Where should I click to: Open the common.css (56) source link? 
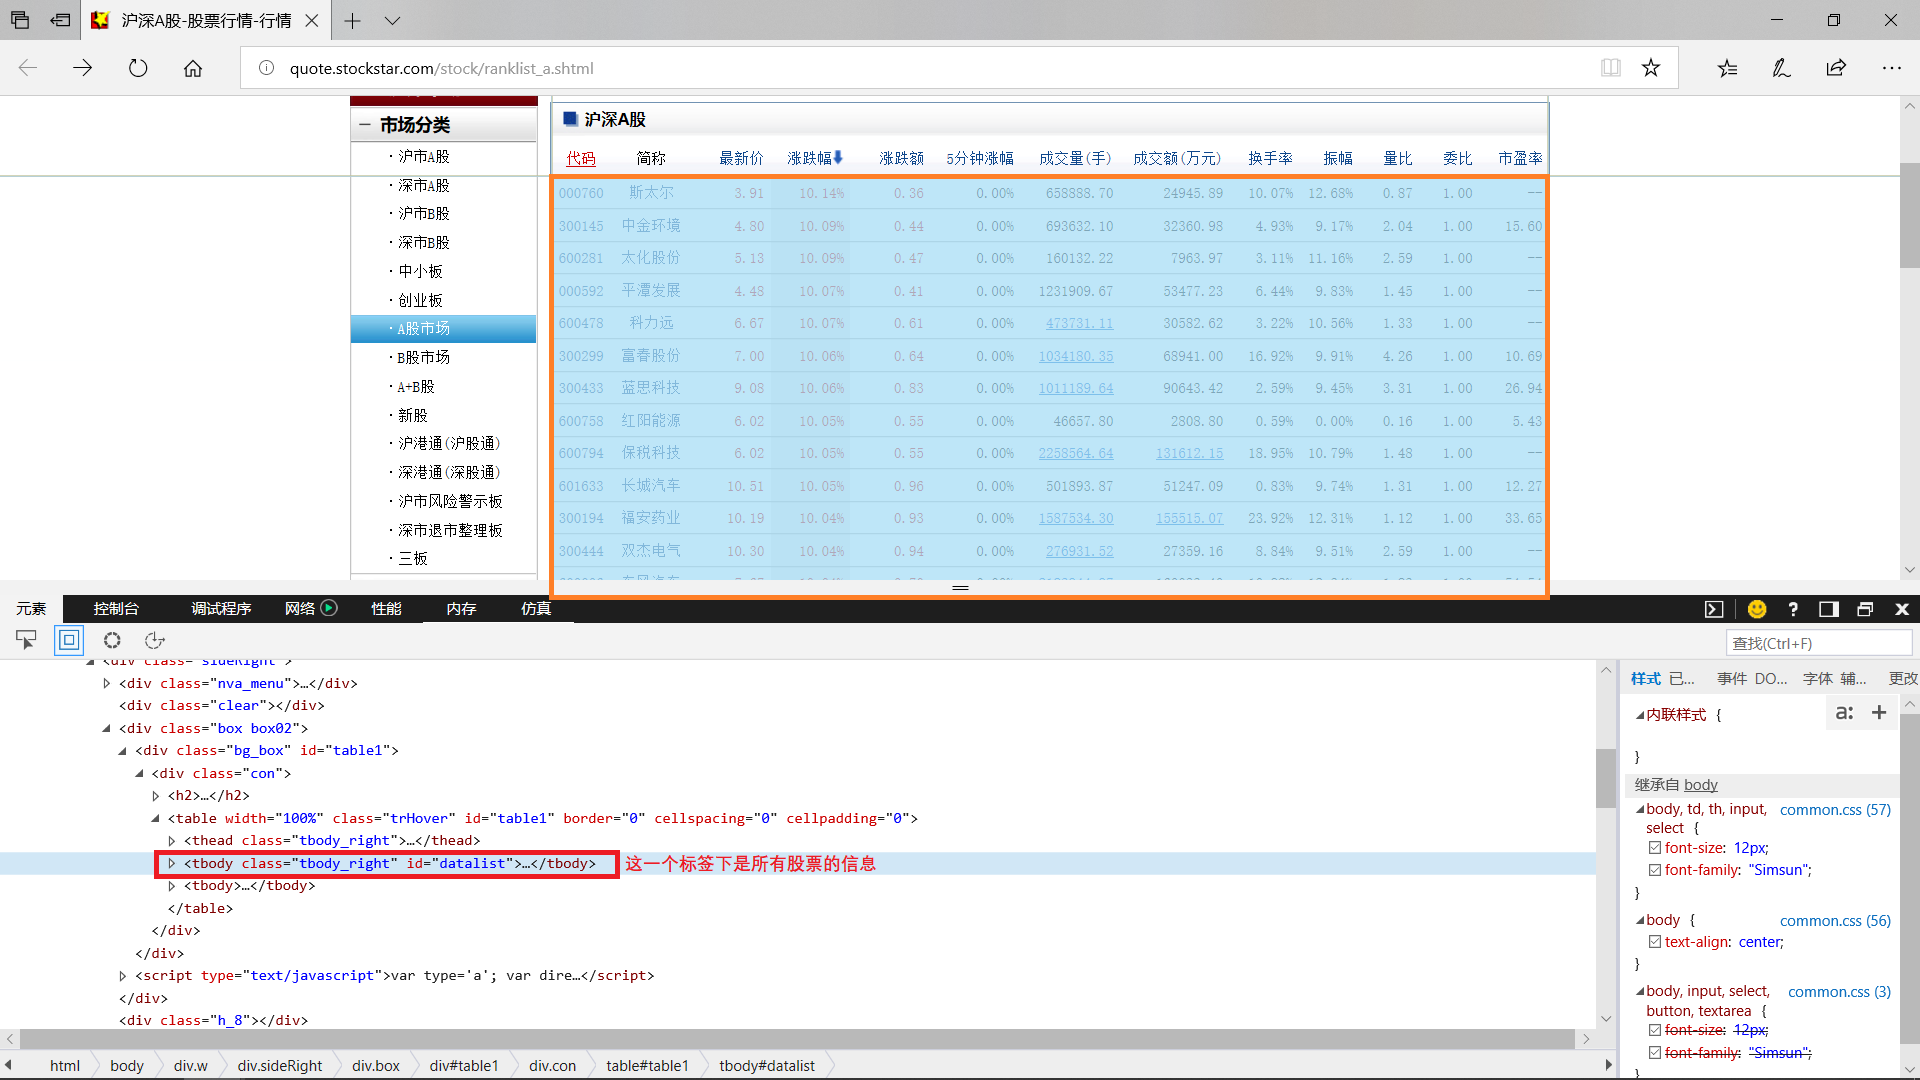1835,920
